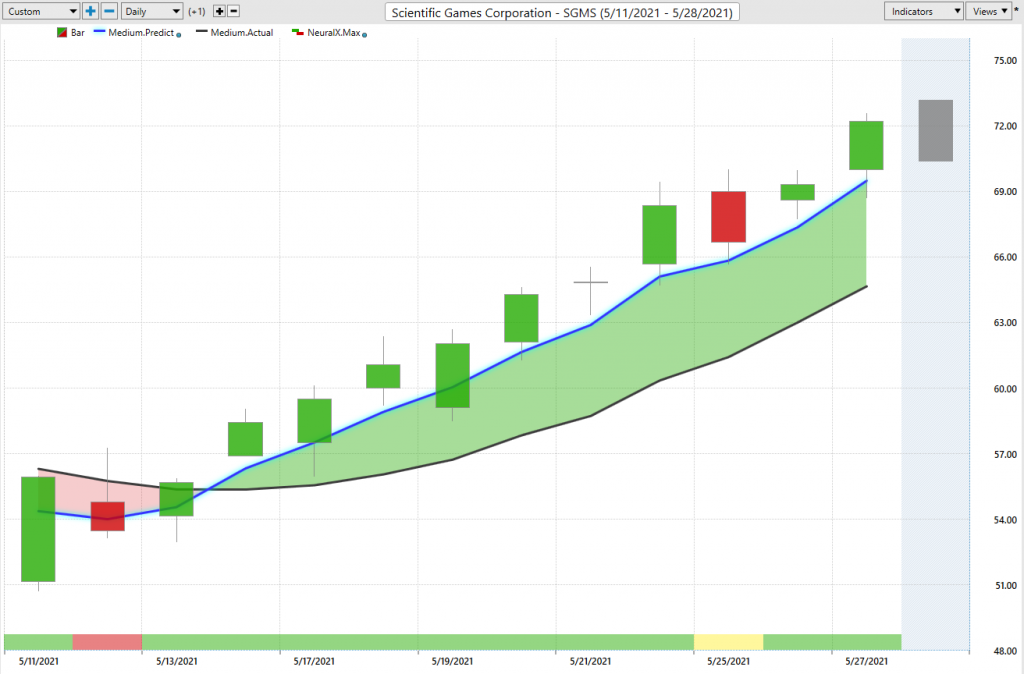The width and height of the screenshot is (1024, 674).
Task: Click the red candlestick near 54.00
Action: click(x=107, y=516)
